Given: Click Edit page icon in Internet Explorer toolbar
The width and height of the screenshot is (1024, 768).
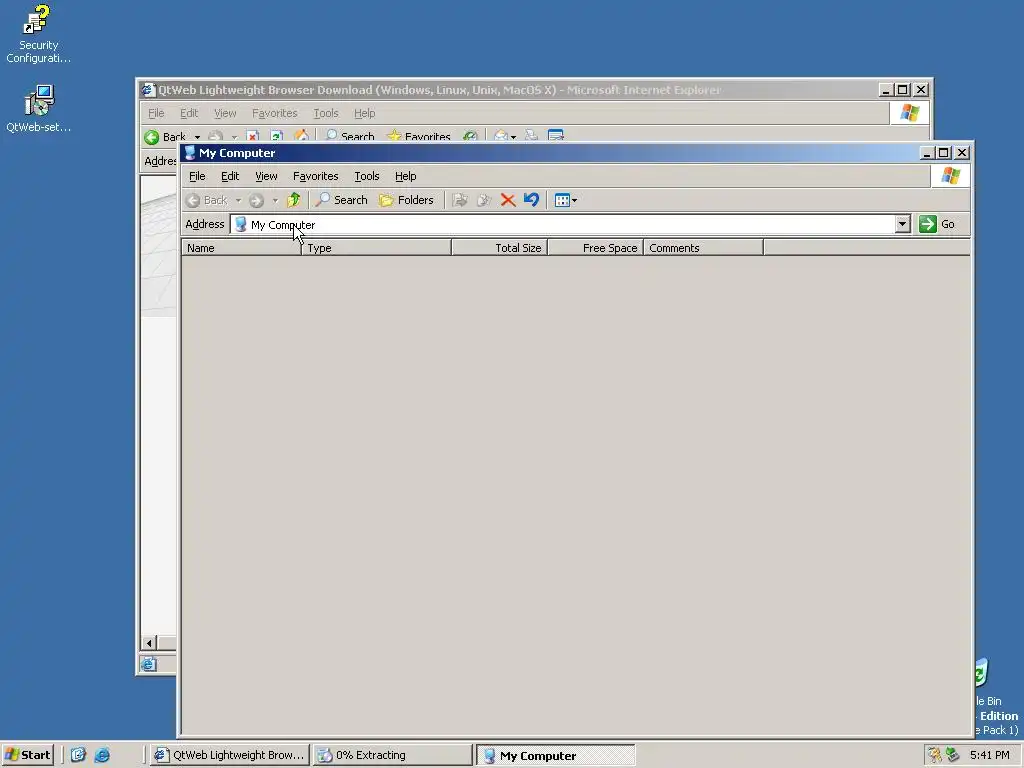Looking at the screenshot, I should pyautogui.click(x=555, y=136).
